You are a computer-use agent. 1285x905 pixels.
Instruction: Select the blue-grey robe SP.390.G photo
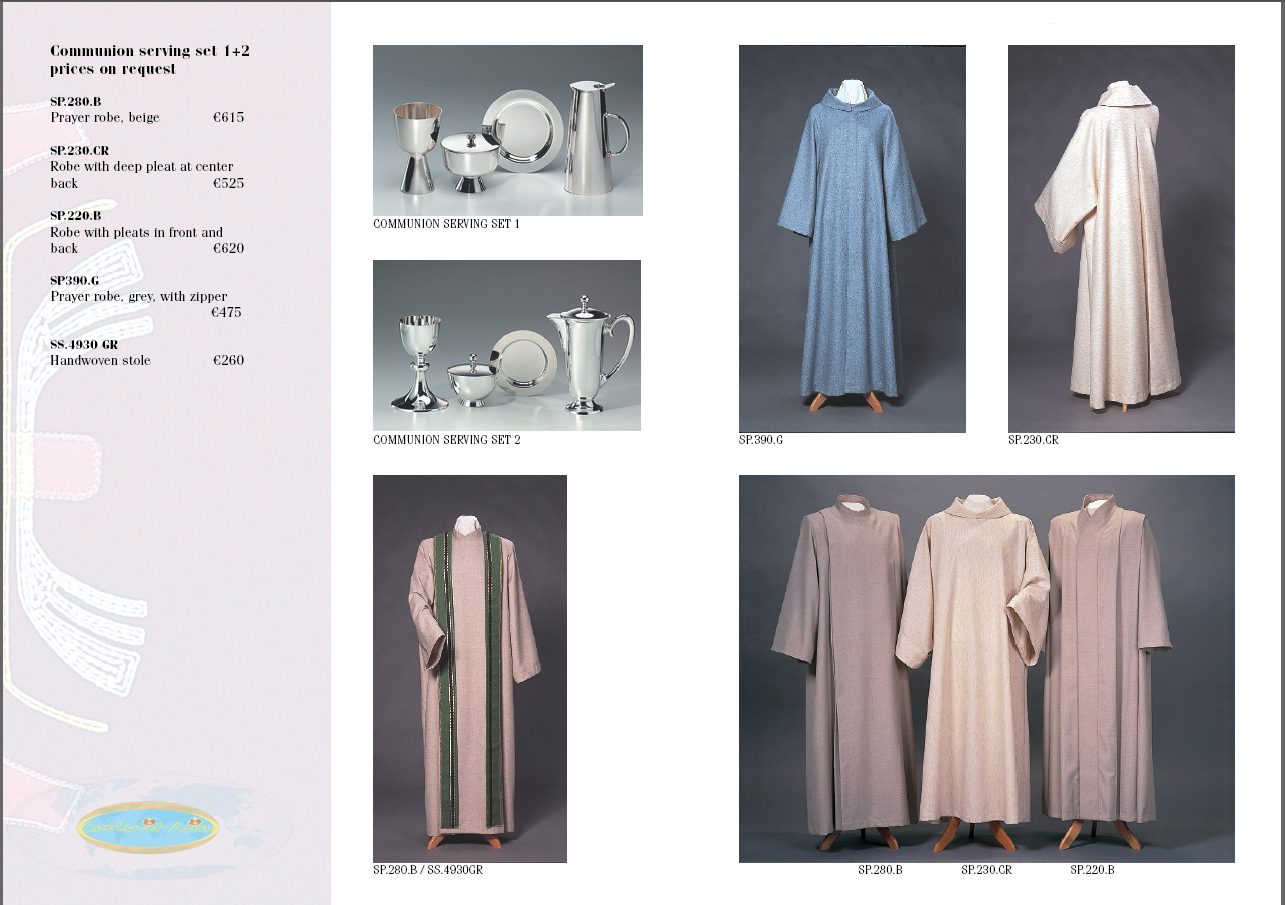(852, 238)
